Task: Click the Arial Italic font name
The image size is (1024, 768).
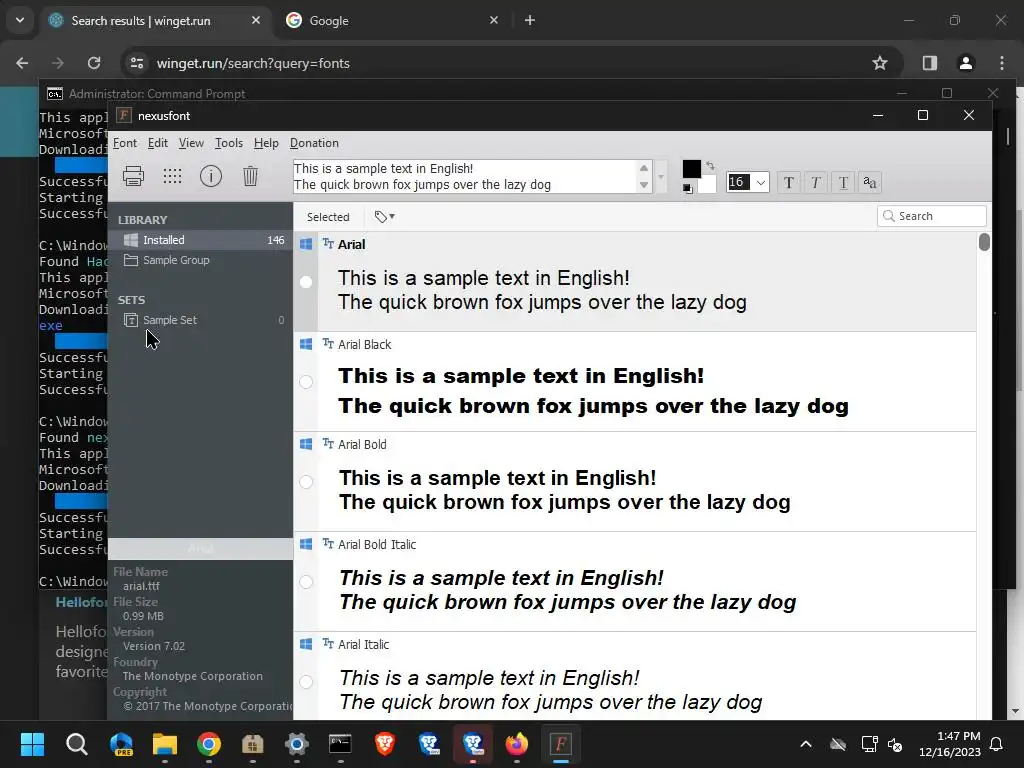Action: click(363, 644)
